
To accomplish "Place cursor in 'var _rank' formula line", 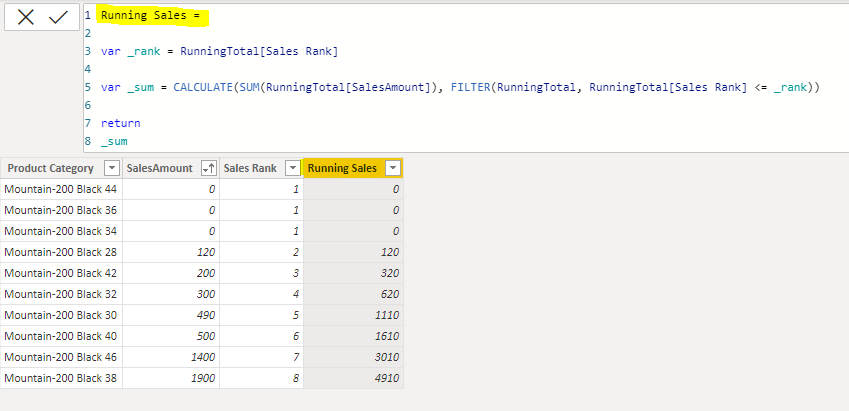I will [x=219, y=51].
